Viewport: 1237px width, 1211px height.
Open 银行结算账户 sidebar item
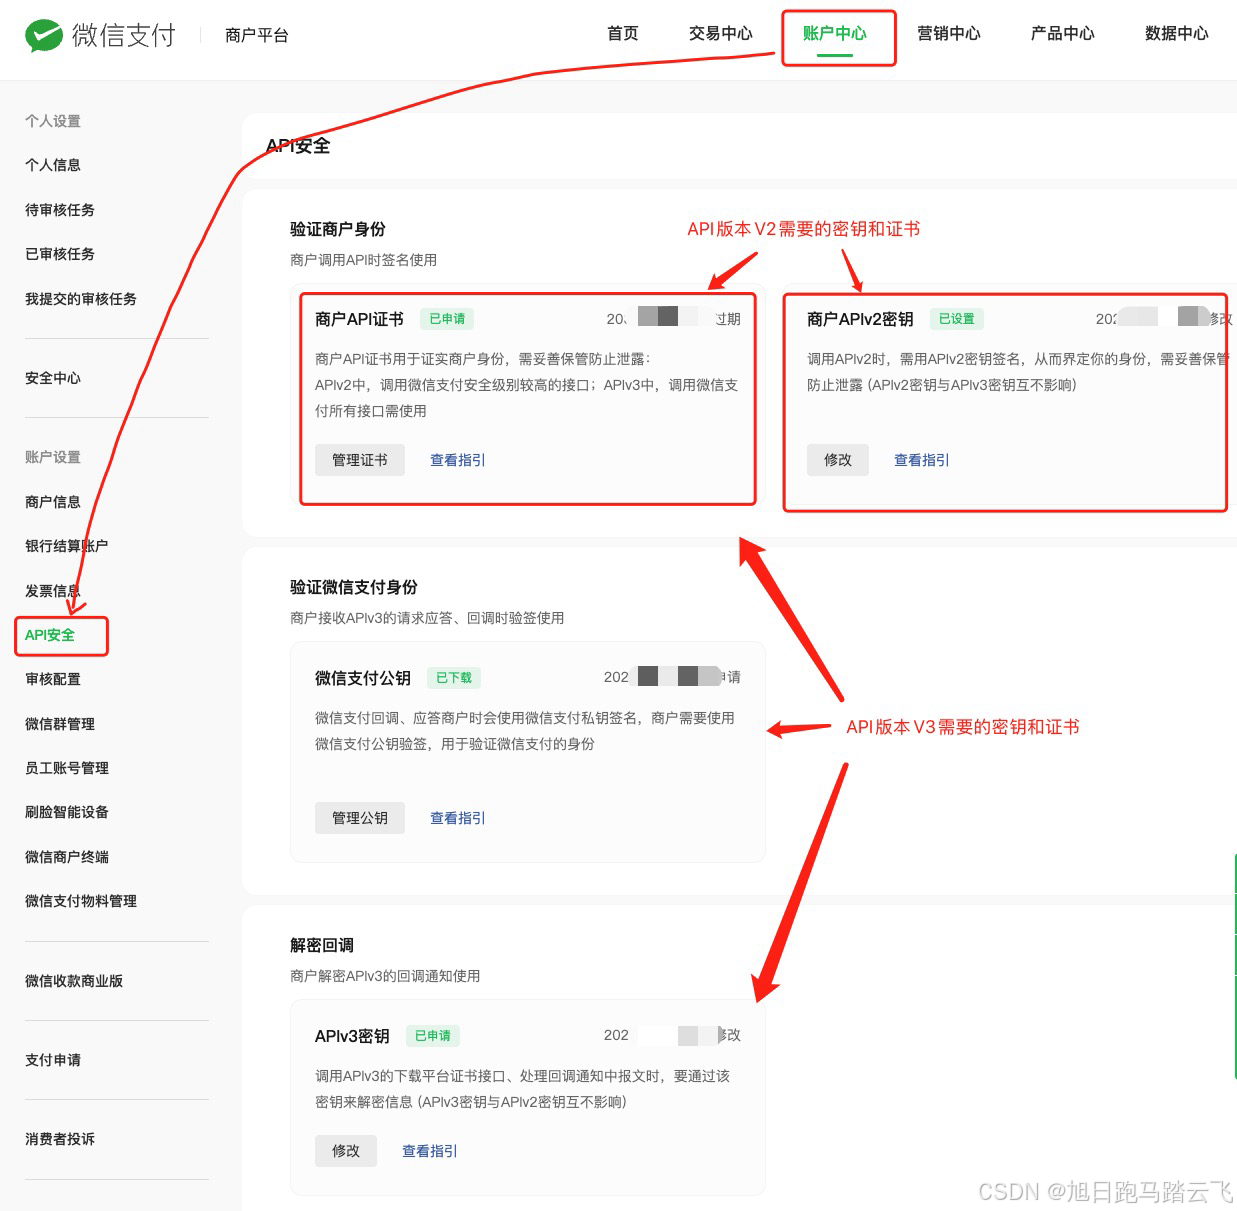[67, 546]
